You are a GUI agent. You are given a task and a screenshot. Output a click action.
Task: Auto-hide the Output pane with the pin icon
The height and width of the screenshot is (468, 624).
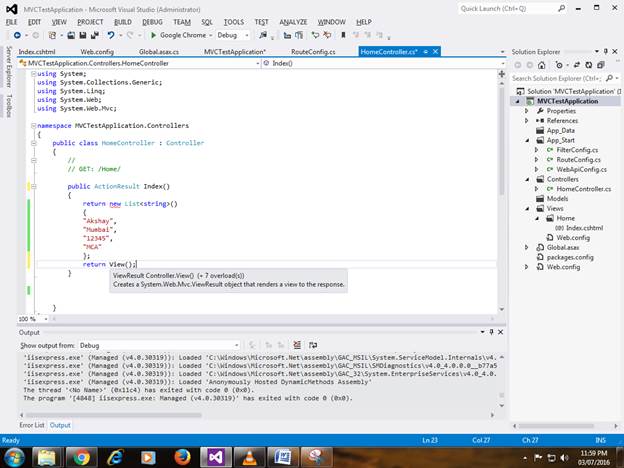[x=491, y=332]
